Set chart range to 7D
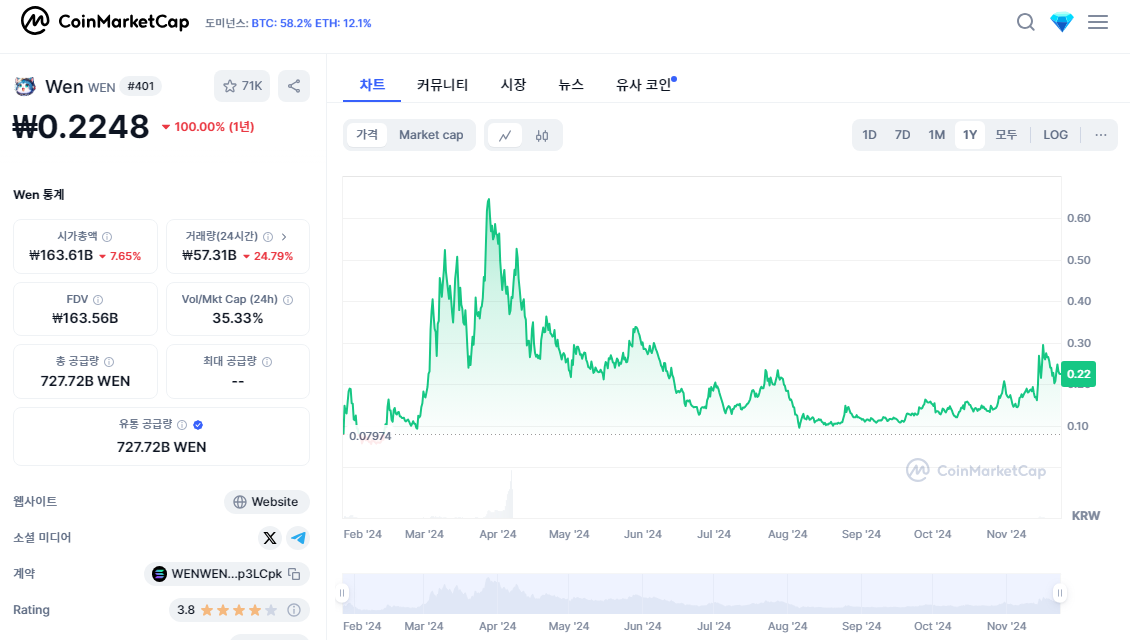1130x640 pixels. pos(902,135)
